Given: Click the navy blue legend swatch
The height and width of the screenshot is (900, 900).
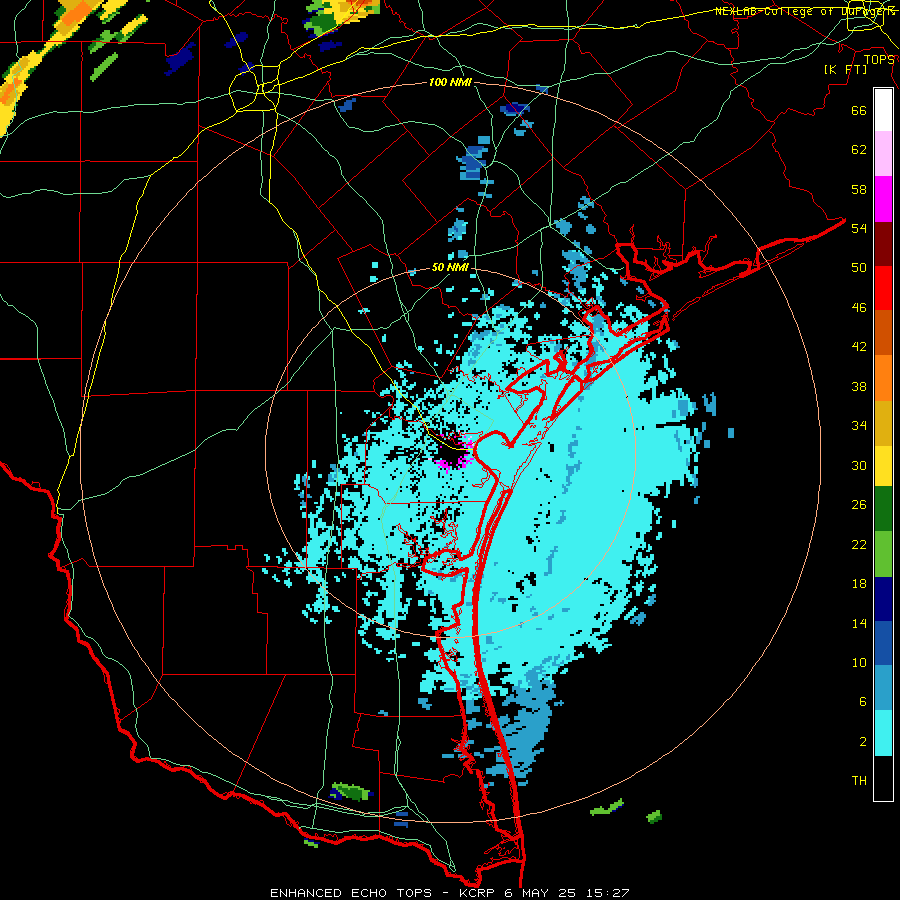Looking at the screenshot, I should 883,599.
